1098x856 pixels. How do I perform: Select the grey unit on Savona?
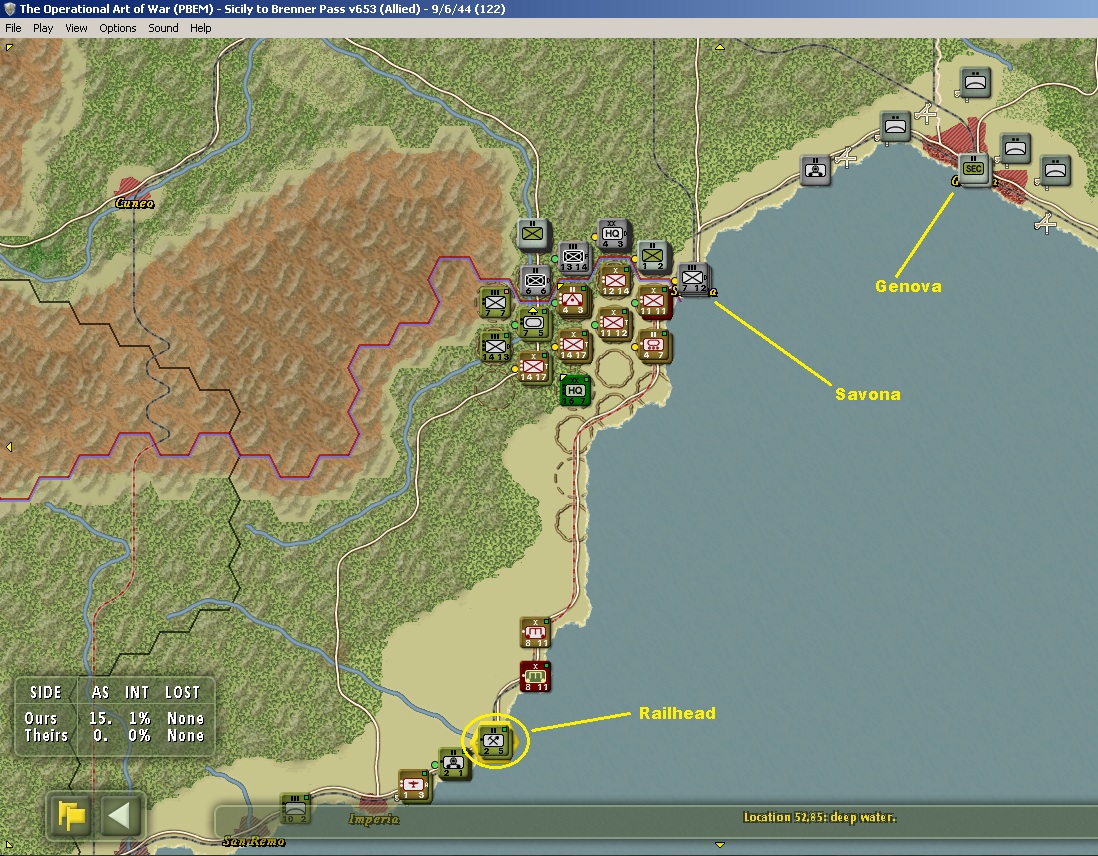(693, 279)
